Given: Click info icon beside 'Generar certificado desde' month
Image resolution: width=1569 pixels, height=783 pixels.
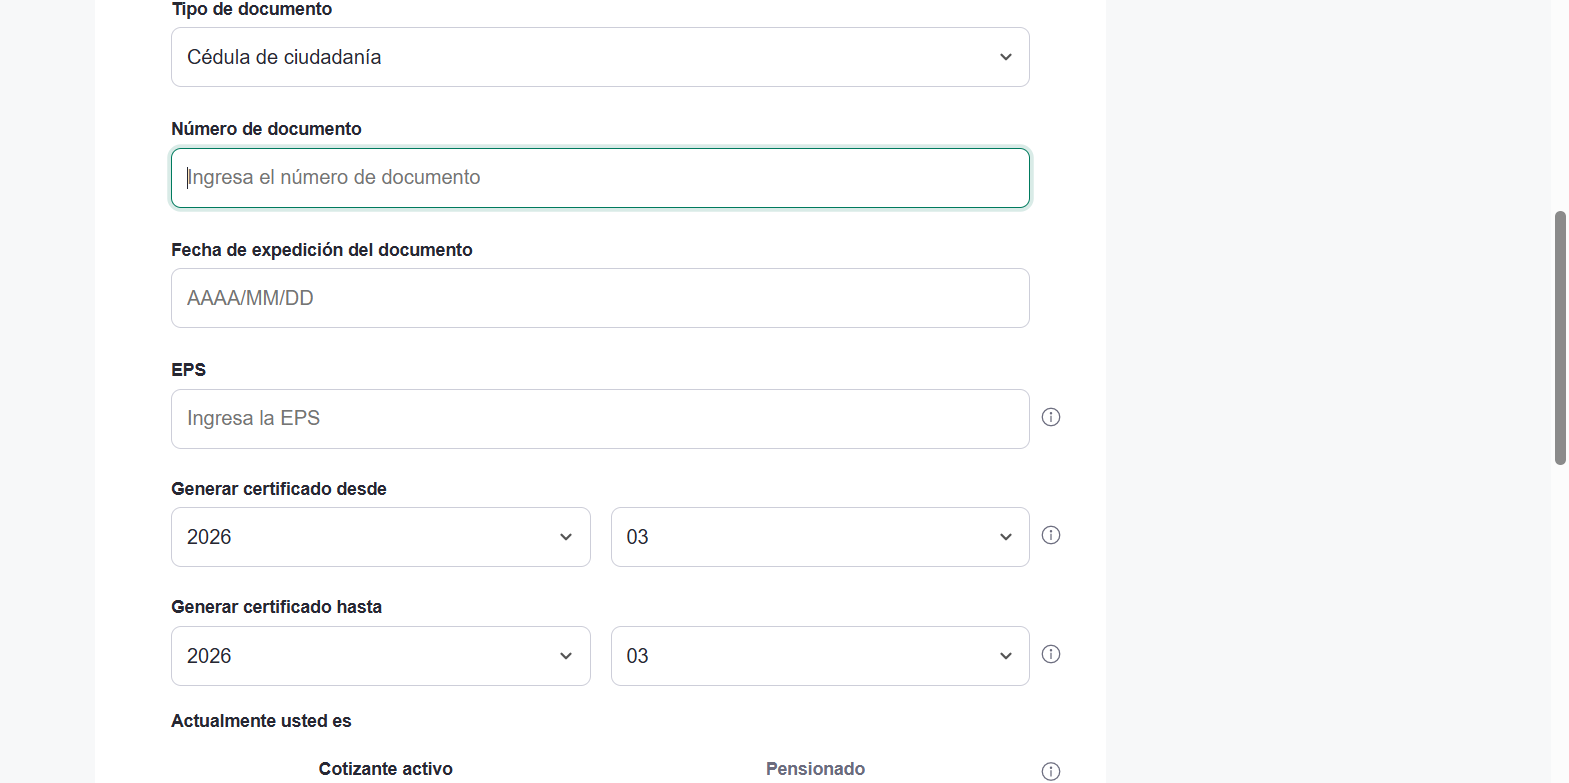Looking at the screenshot, I should [x=1051, y=535].
